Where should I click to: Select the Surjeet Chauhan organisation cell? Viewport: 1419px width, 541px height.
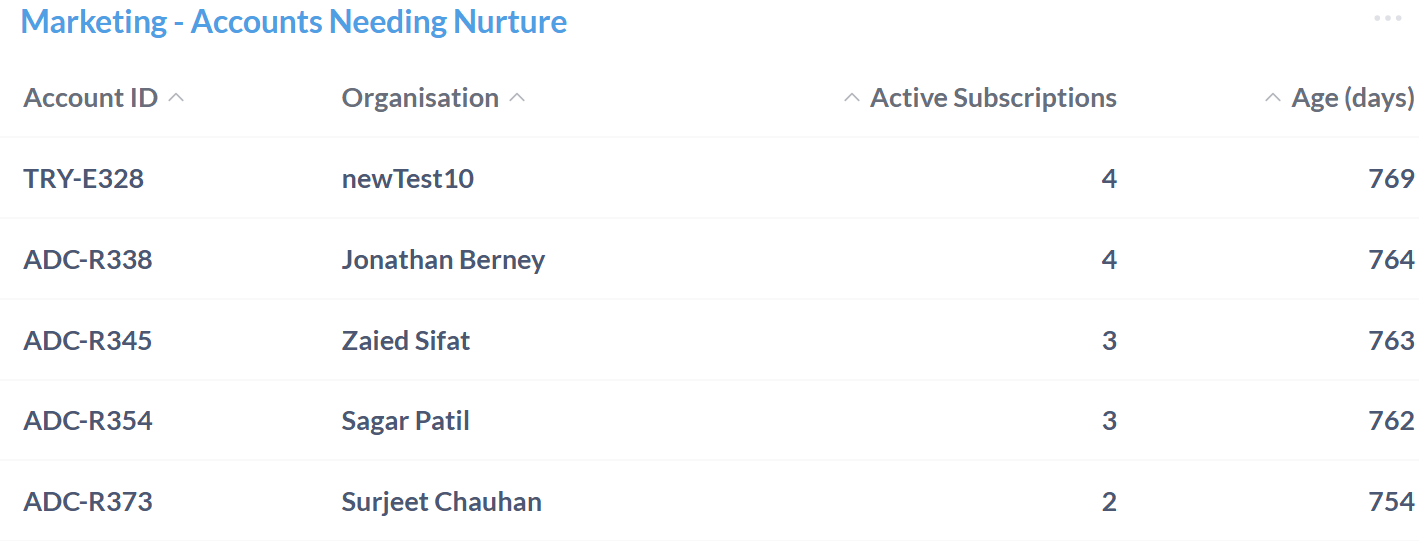pyautogui.click(x=442, y=502)
